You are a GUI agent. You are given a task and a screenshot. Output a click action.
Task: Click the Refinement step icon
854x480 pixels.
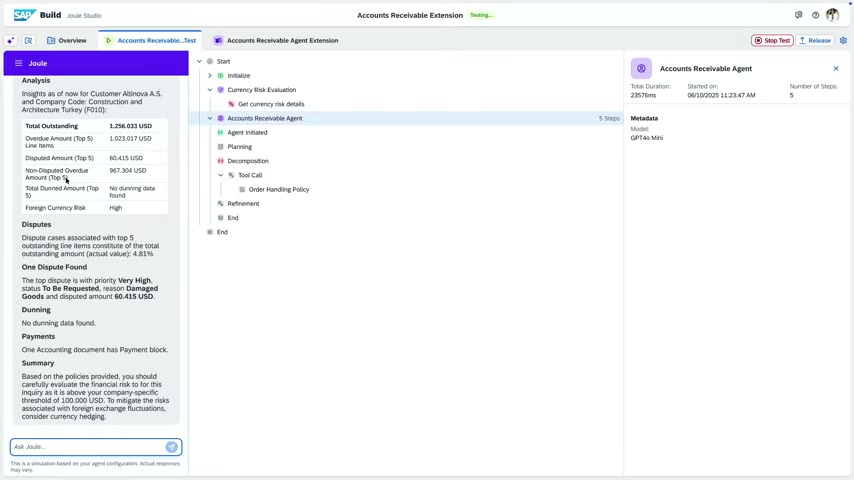point(221,204)
